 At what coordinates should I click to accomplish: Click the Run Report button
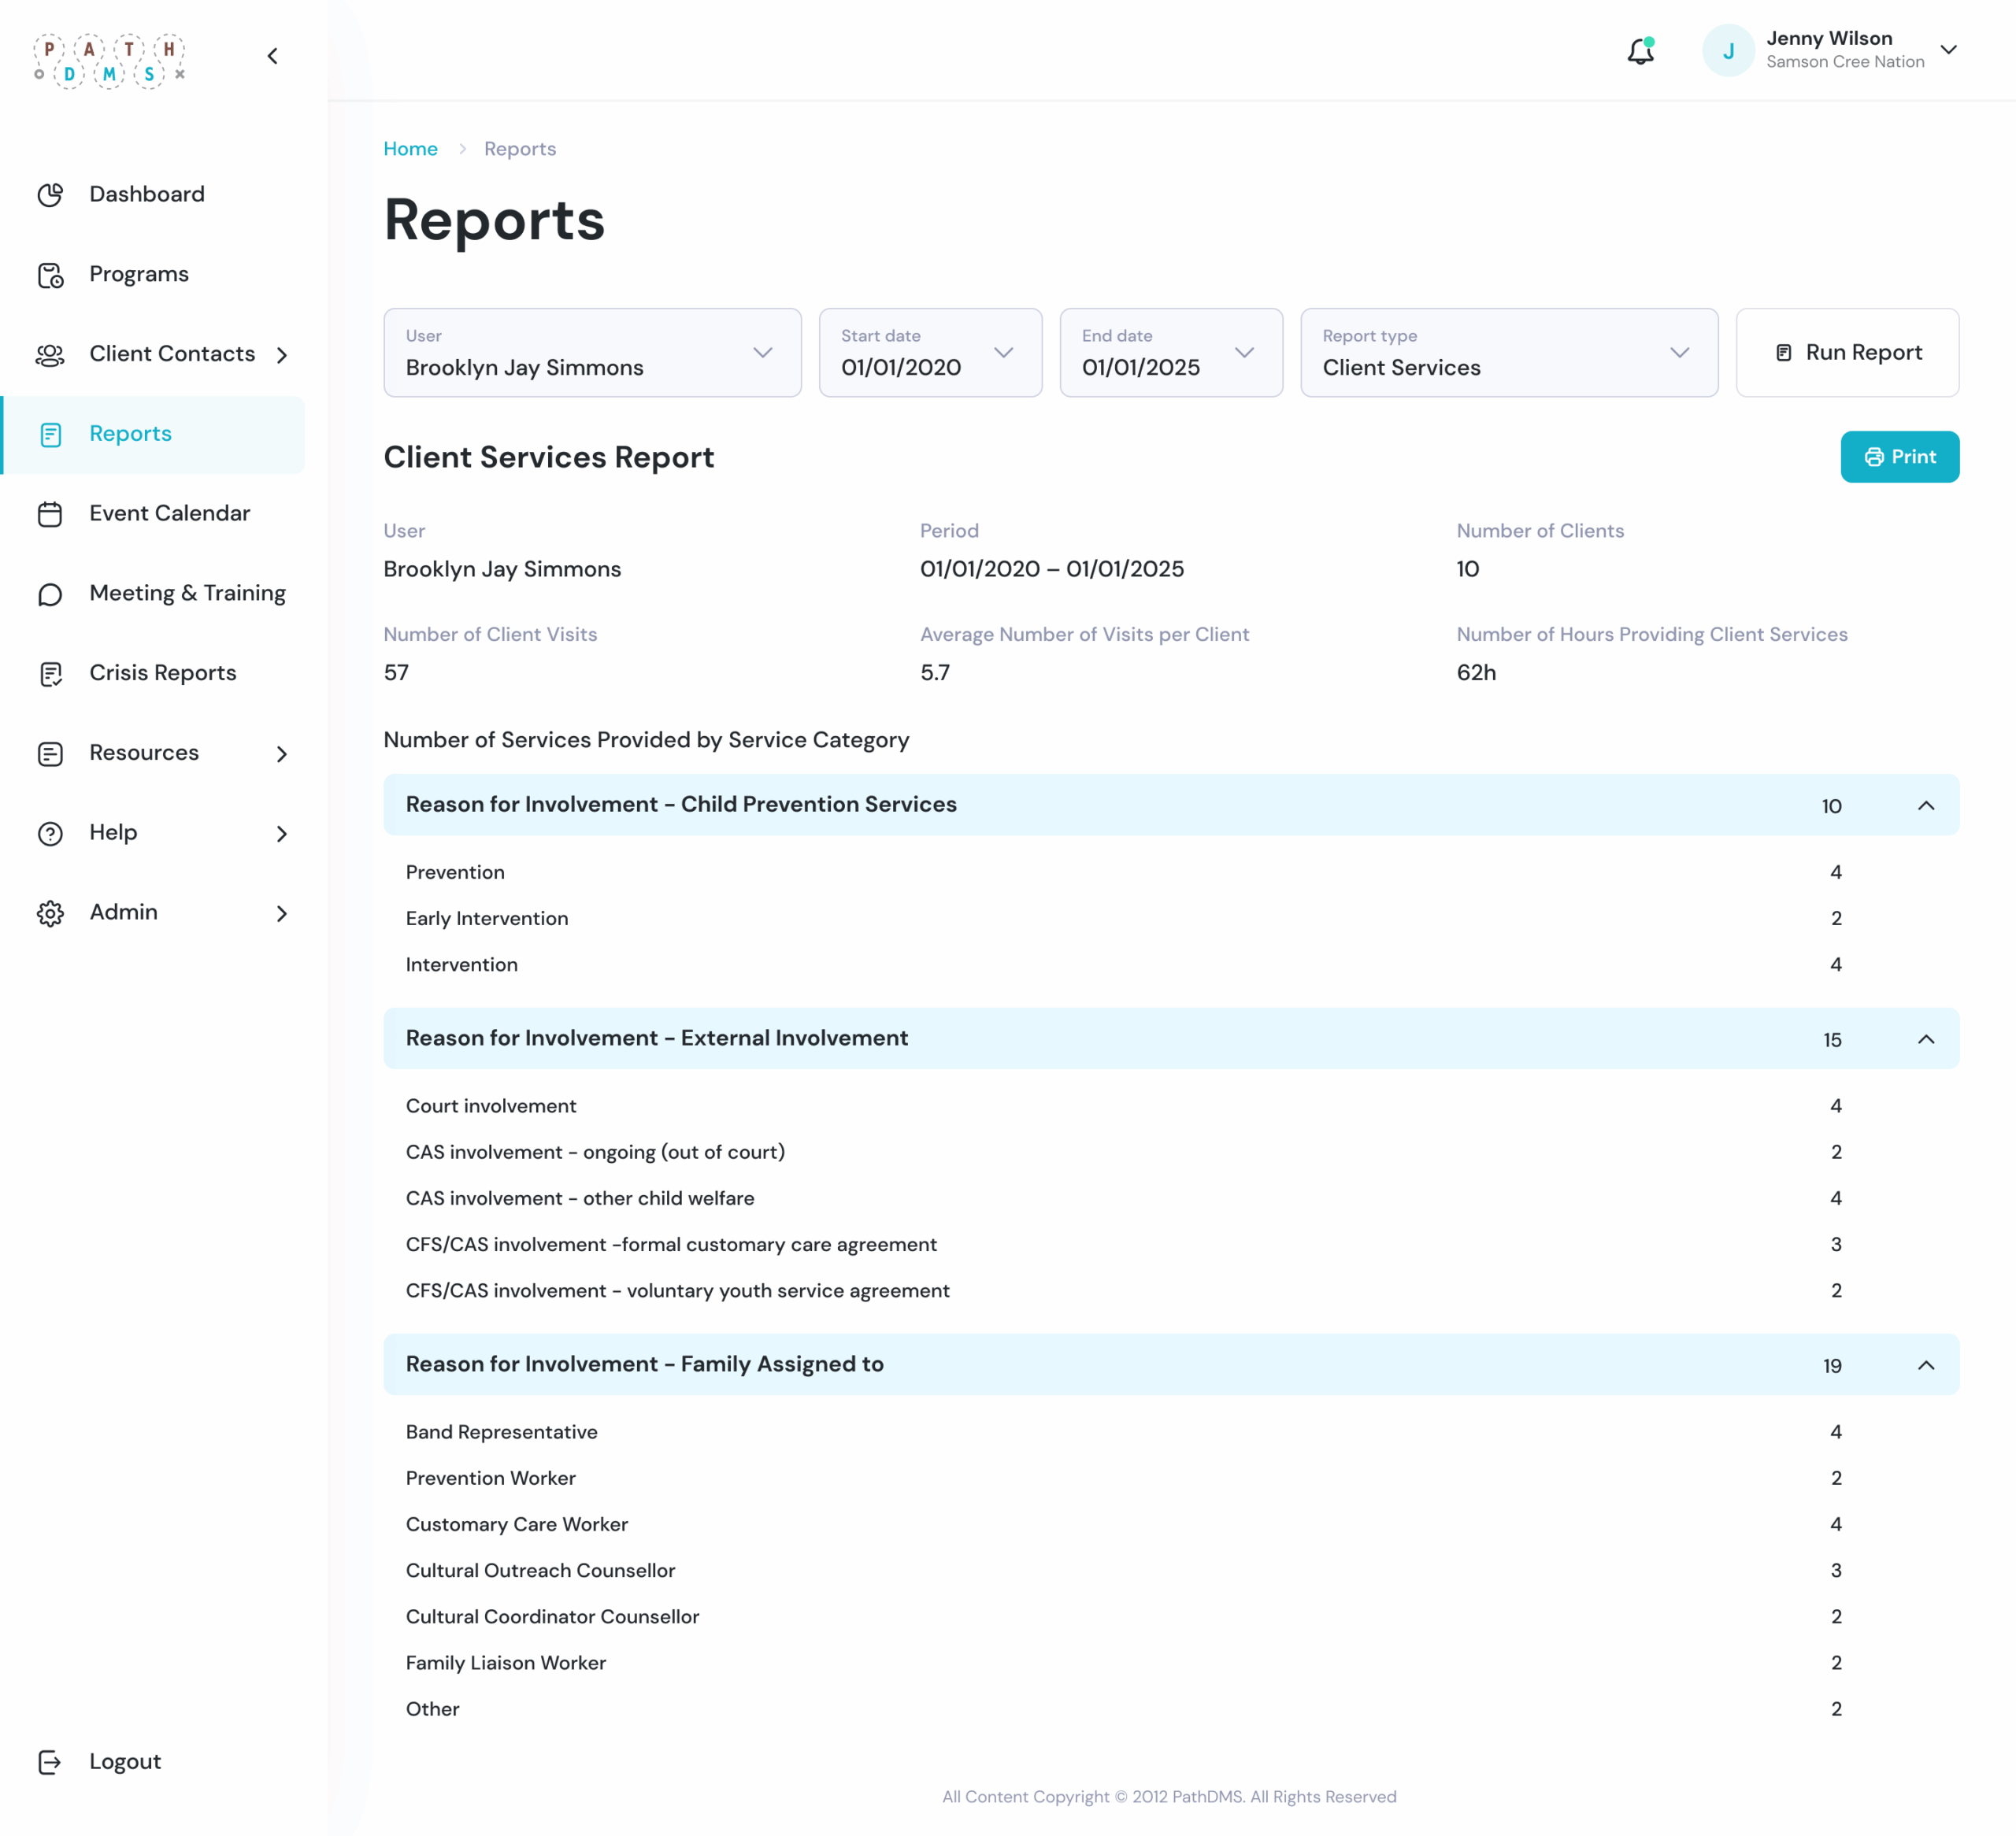pos(1847,353)
